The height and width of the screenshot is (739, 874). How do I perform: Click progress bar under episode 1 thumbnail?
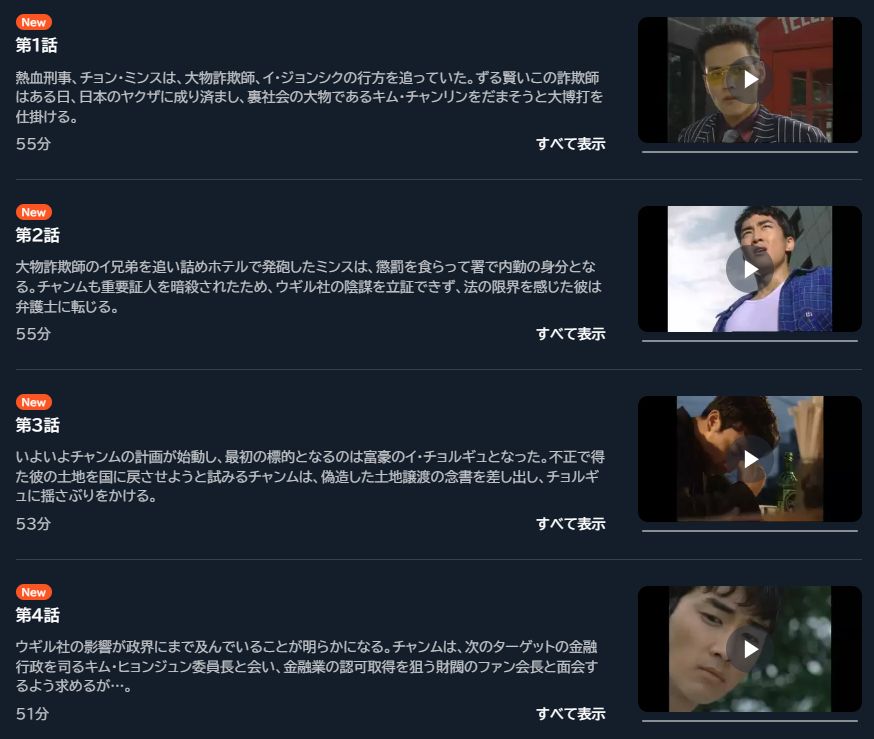click(x=750, y=152)
